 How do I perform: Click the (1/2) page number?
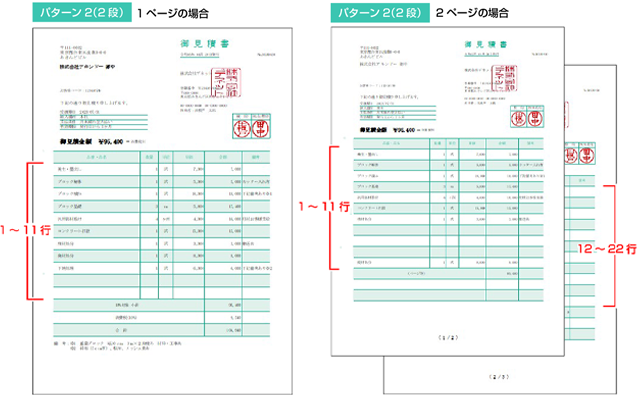pos(448,337)
